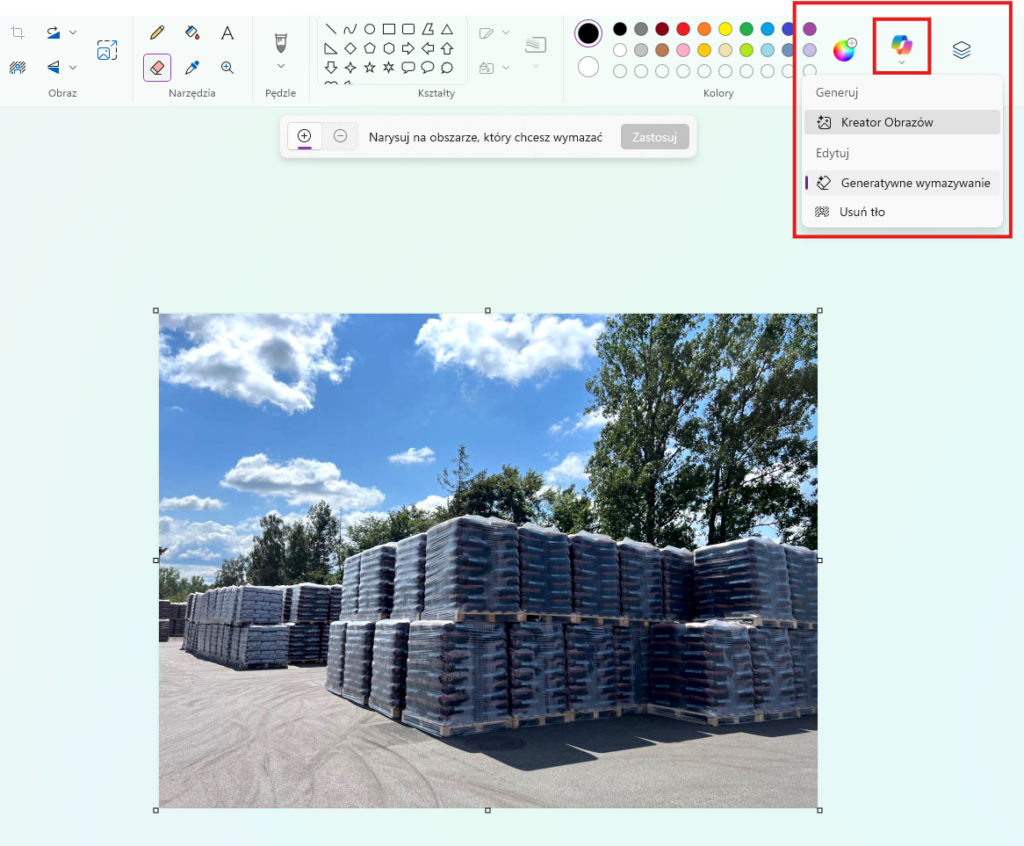Select the rectangle shape
Viewport: 1024px width, 846px height.
tap(389, 29)
